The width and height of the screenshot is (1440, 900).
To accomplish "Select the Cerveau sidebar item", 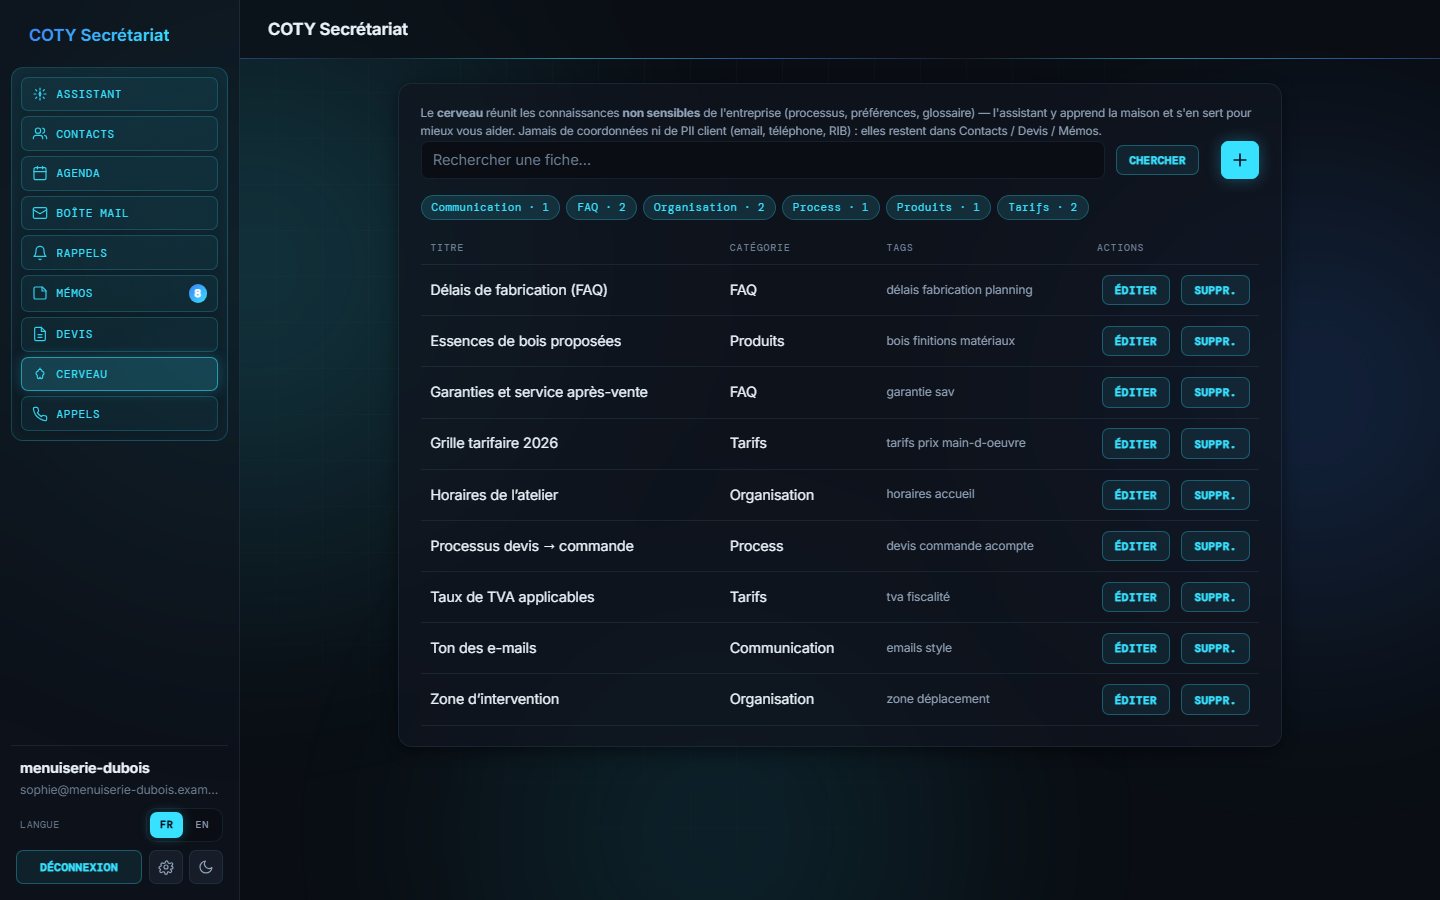I will [x=119, y=374].
